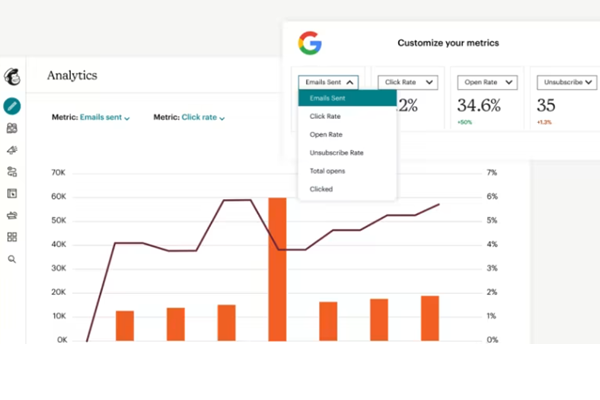The image size is (600, 400).
Task: Select the pencil Create icon in sidebar
Action: coord(12,105)
